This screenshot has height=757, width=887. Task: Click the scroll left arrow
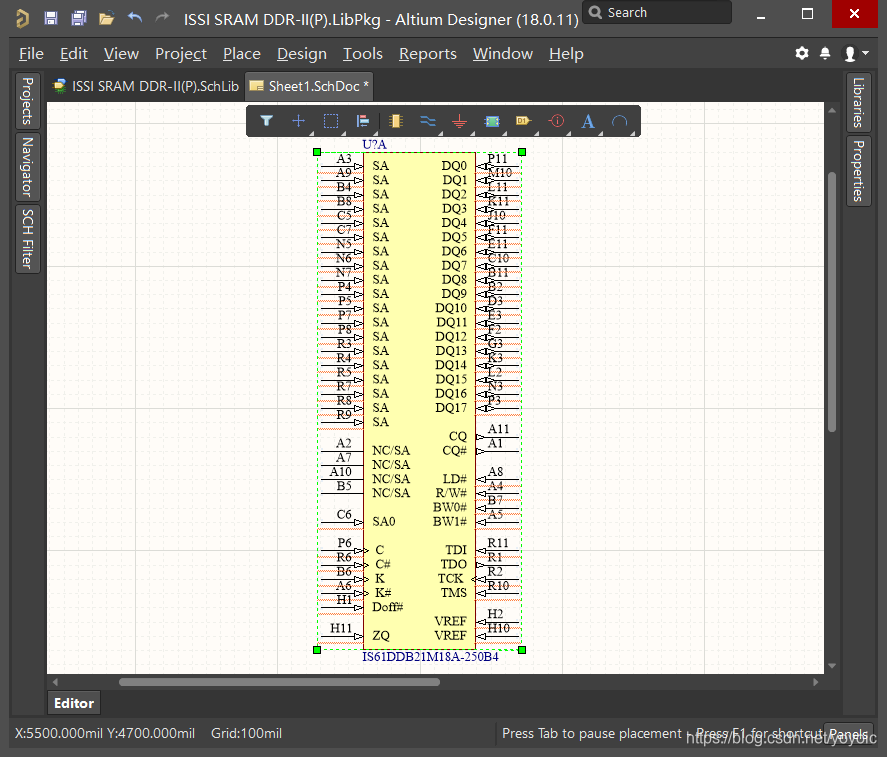pos(55,682)
